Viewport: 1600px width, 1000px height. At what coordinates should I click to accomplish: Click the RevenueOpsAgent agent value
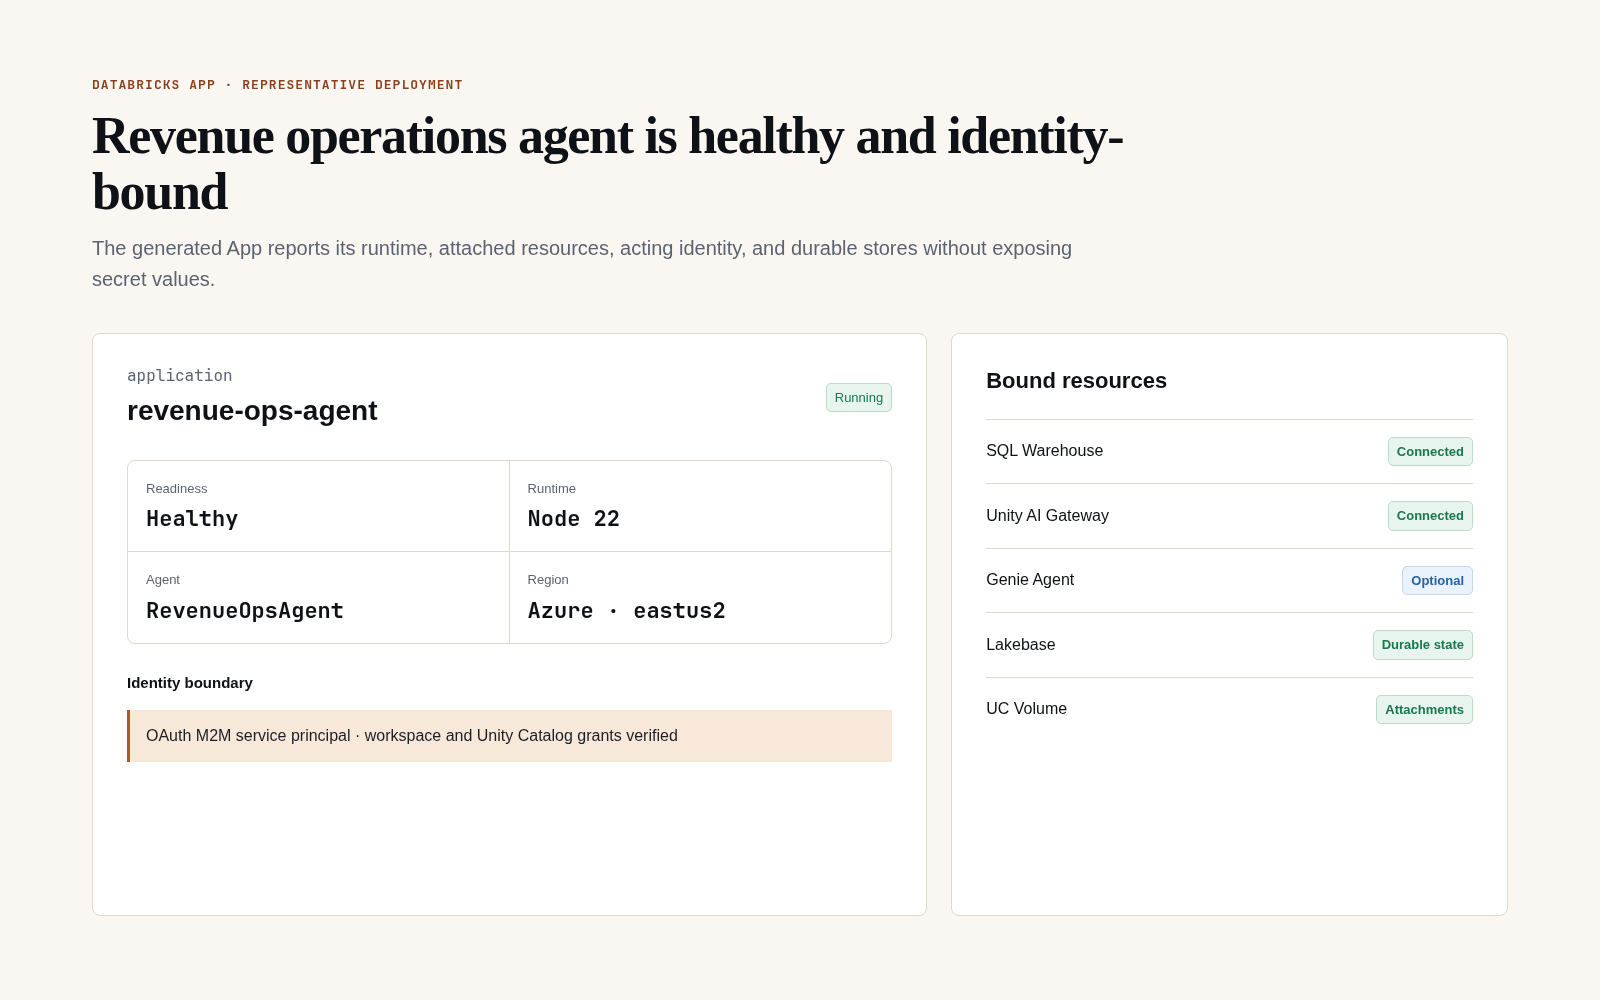[x=245, y=611]
